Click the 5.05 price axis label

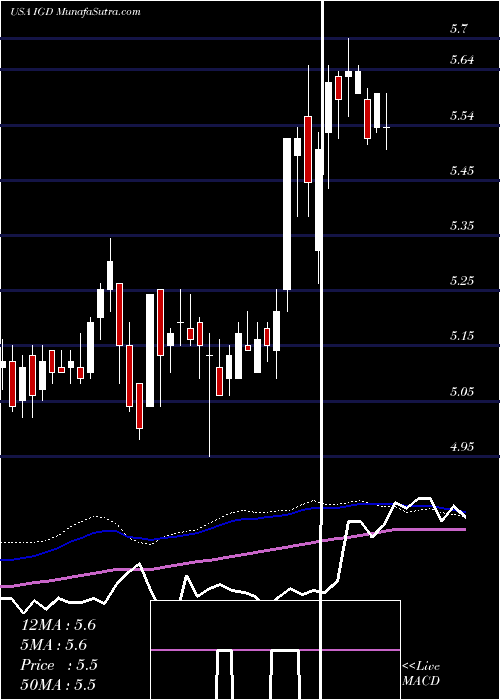click(461, 392)
